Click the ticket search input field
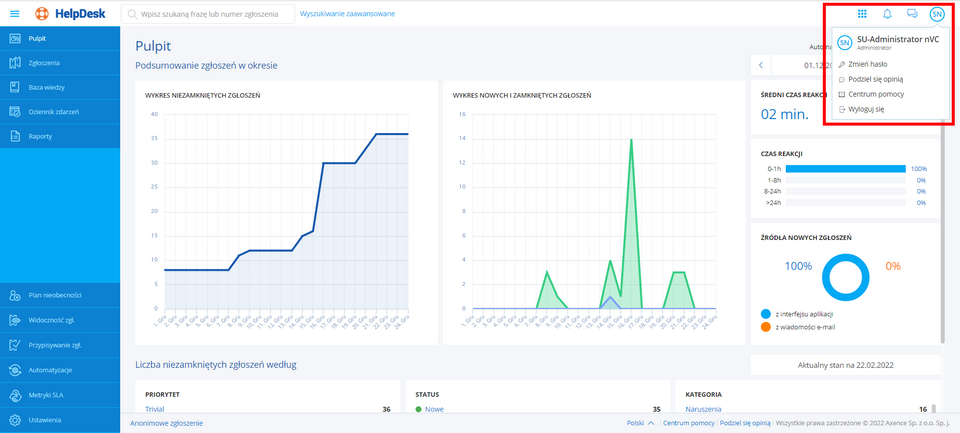This screenshot has width=960, height=433. point(212,14)
